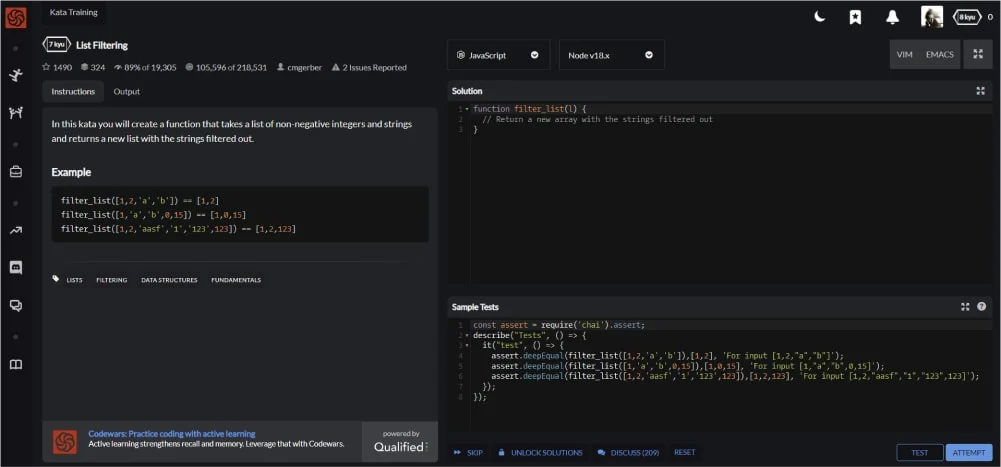Viewport: 1001px width, 467px height.
Task: Open notifications bell icon
Action: coord(892,17)
